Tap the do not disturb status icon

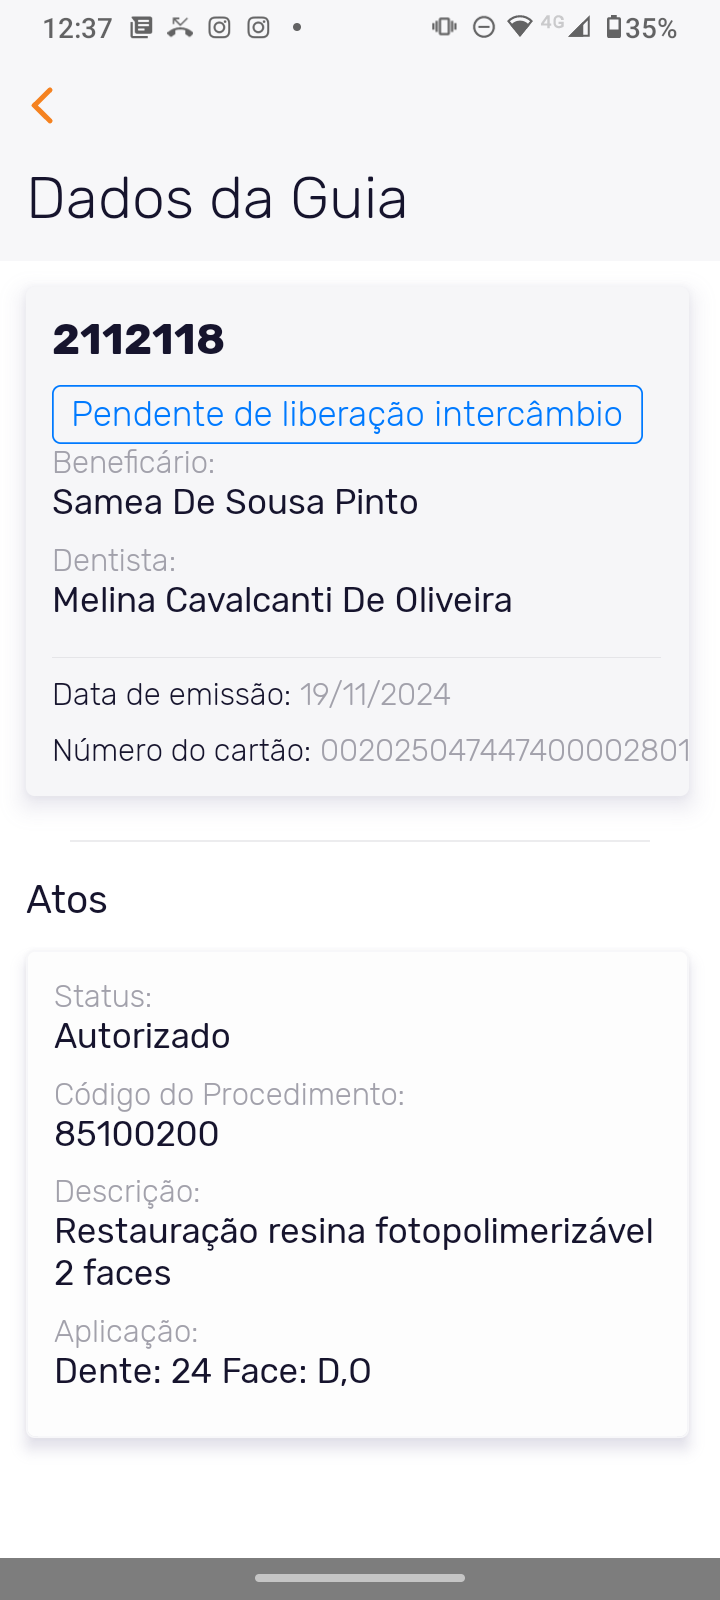[x=483, y=27]
